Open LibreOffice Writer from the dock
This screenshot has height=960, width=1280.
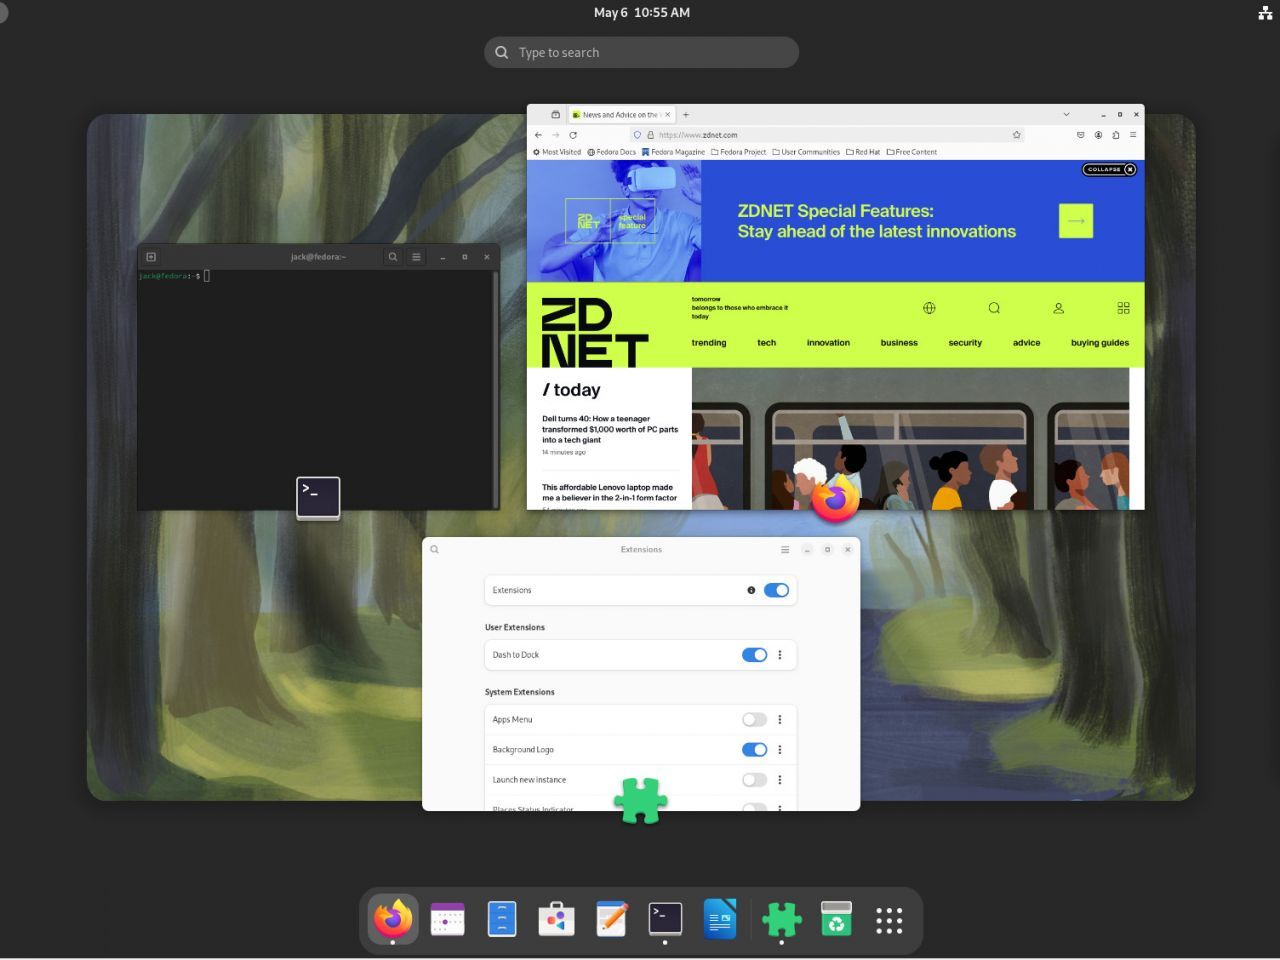click(720, 919)
